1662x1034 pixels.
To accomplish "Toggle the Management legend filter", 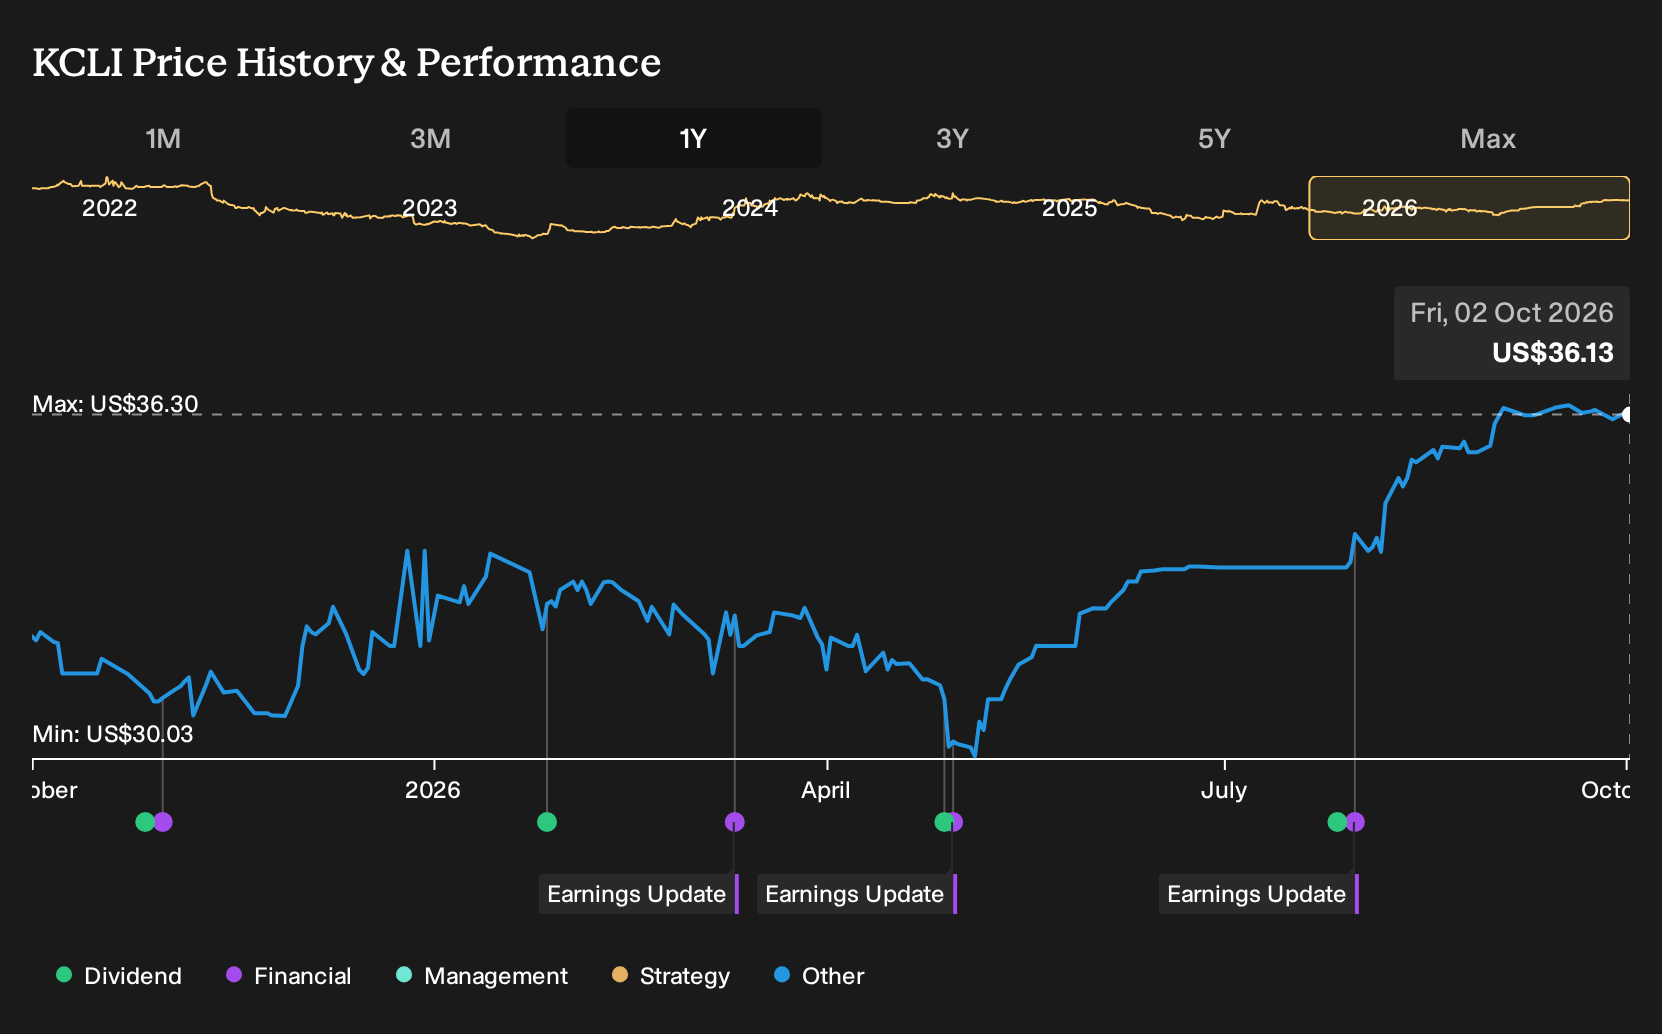I will click(482, 976).
